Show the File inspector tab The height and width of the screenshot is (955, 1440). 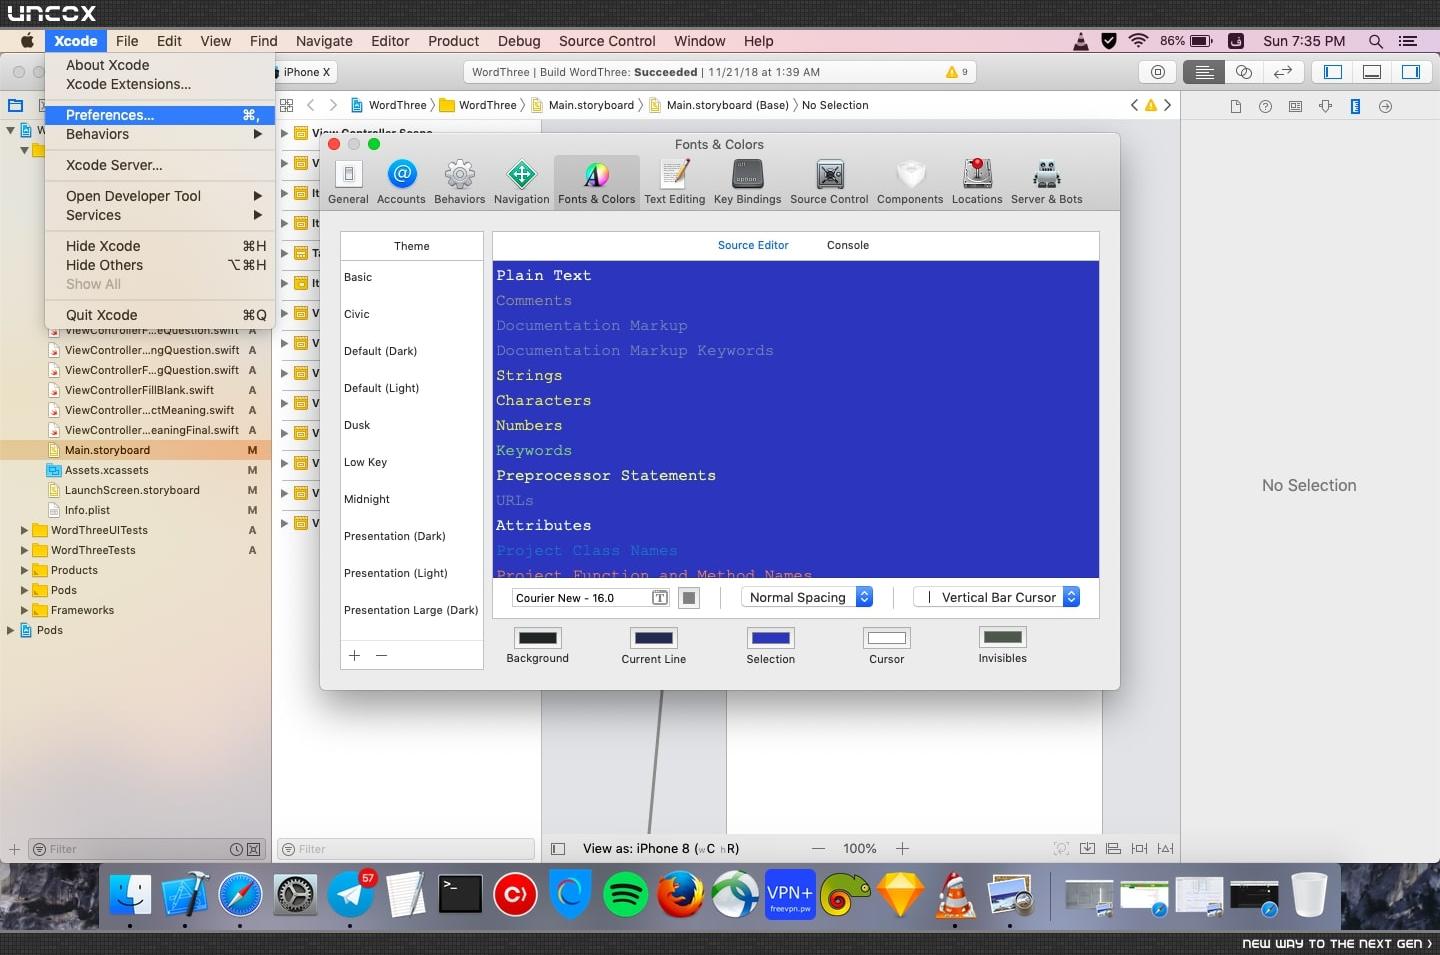point(1236,106)
